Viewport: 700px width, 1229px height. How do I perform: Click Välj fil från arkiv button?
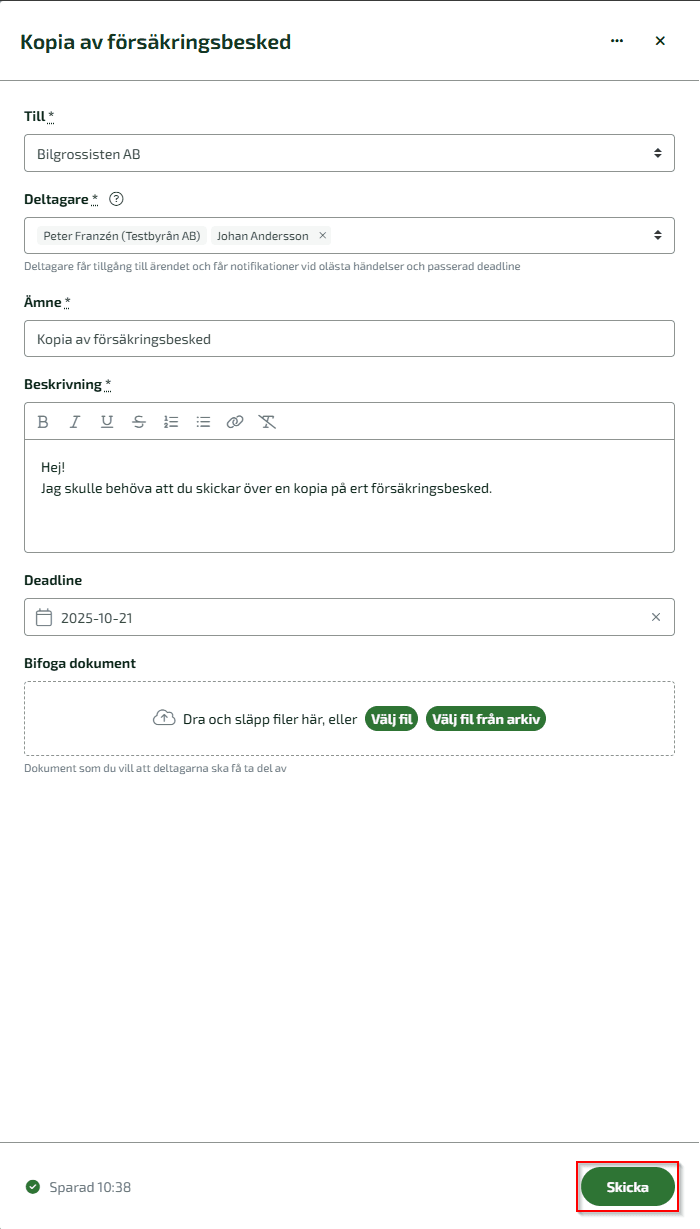coord(486,719)
